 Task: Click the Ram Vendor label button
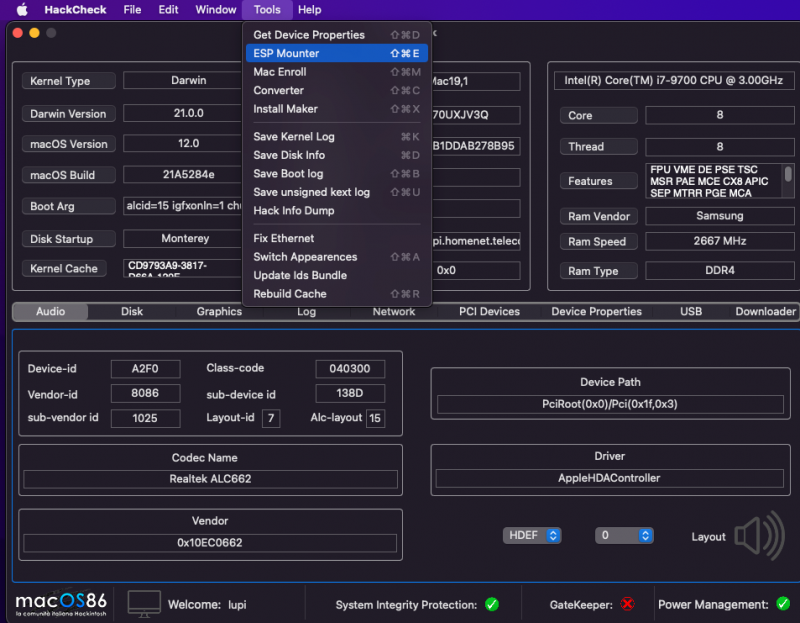point(599,216)
